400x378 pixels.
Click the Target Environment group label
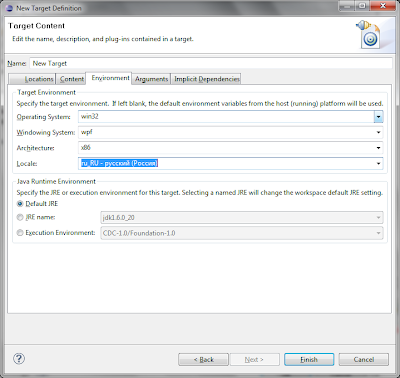point(46,92)
